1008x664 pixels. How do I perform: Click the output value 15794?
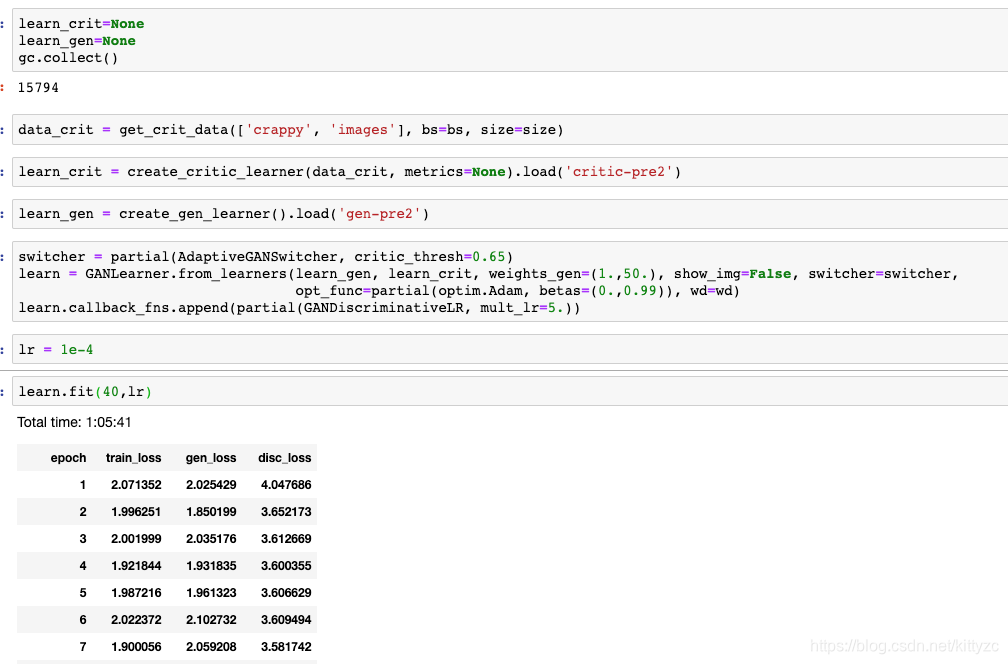[38, 87]
